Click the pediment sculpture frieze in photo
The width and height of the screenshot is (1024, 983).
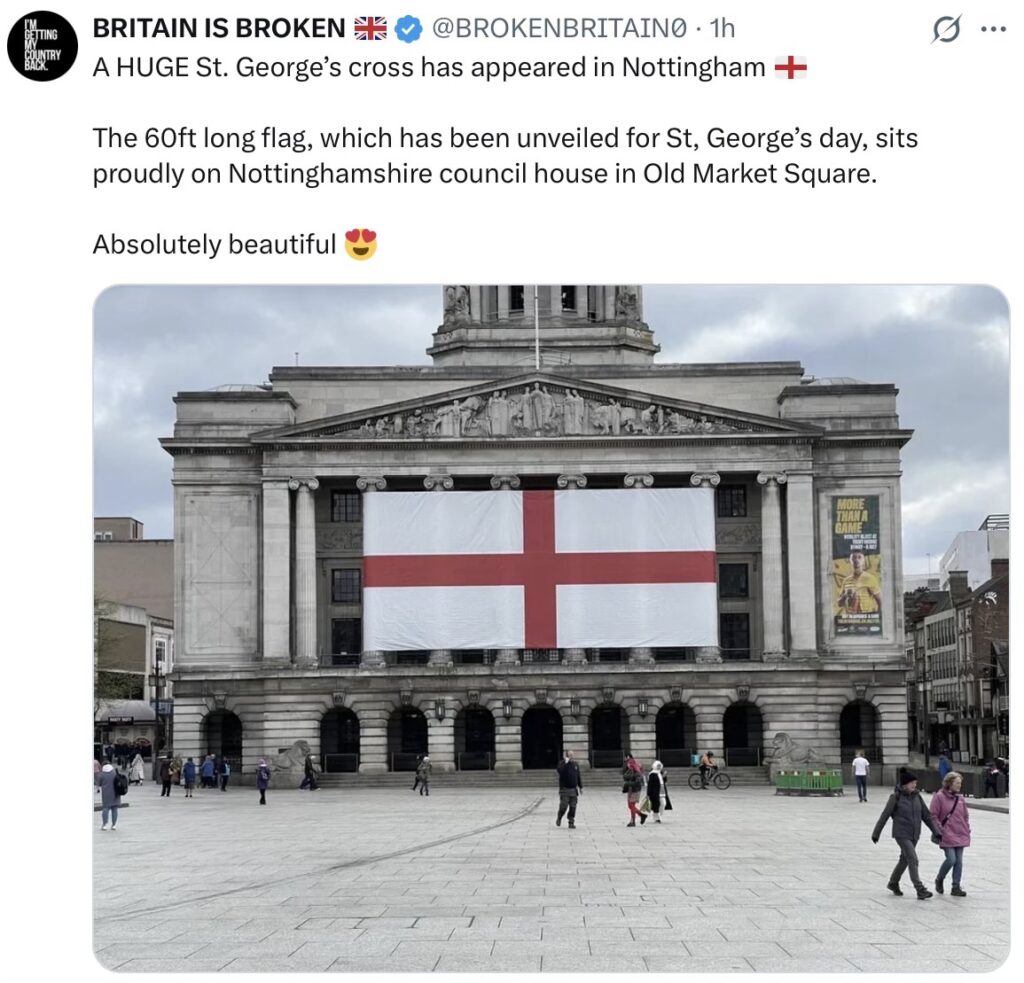pos(537,411)
